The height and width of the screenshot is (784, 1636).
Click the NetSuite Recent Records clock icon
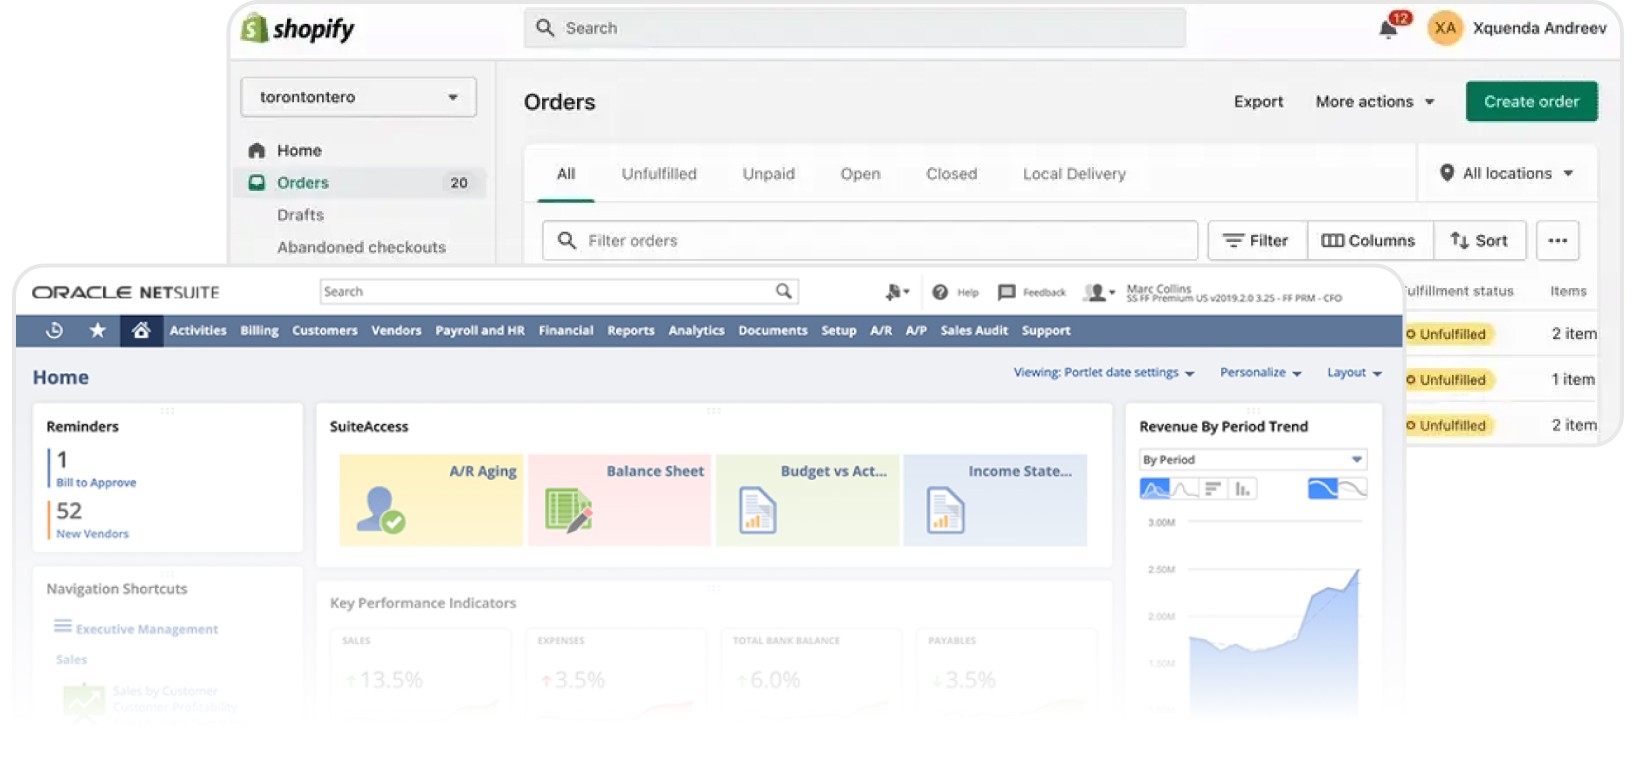tap(55, 330)
